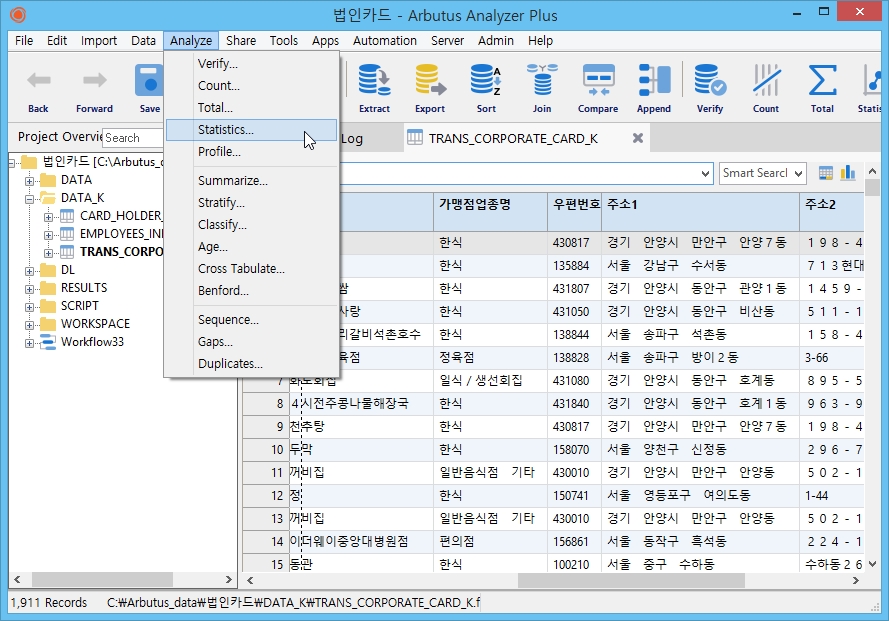Collapse the DATA_K folder node
Image resolution: width=889 pixels, height=621 pixels.
pos(29,199)
